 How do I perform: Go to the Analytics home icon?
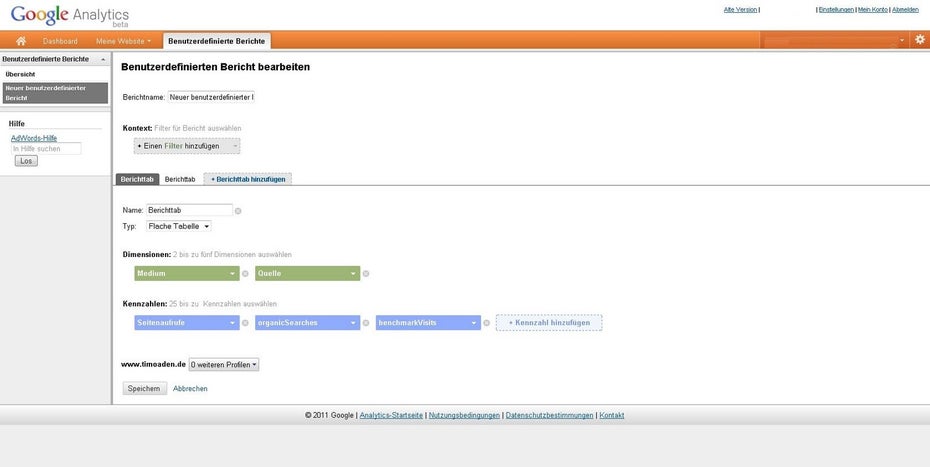point(21,41)
